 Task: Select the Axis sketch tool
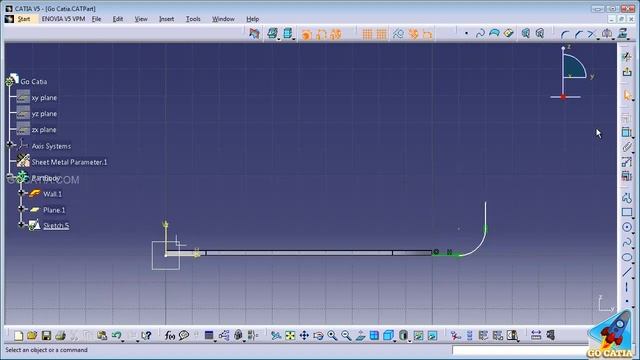(x=627, y=287)
